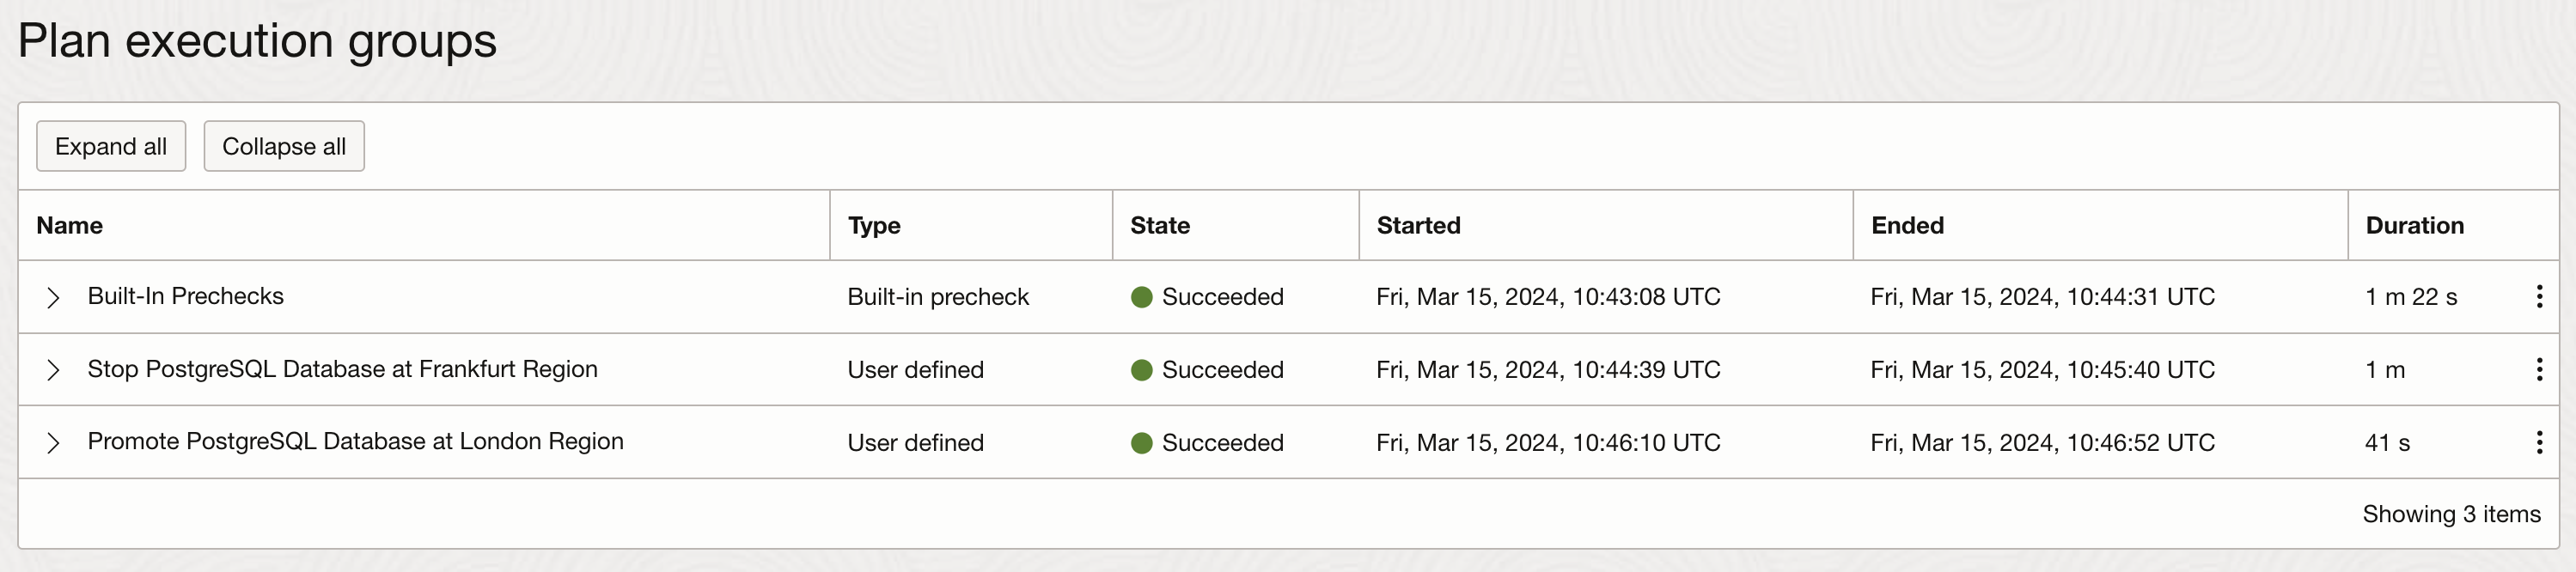Click green Succeeded dot in London row
The image size is (2576, 572).
click(1141, 443)
